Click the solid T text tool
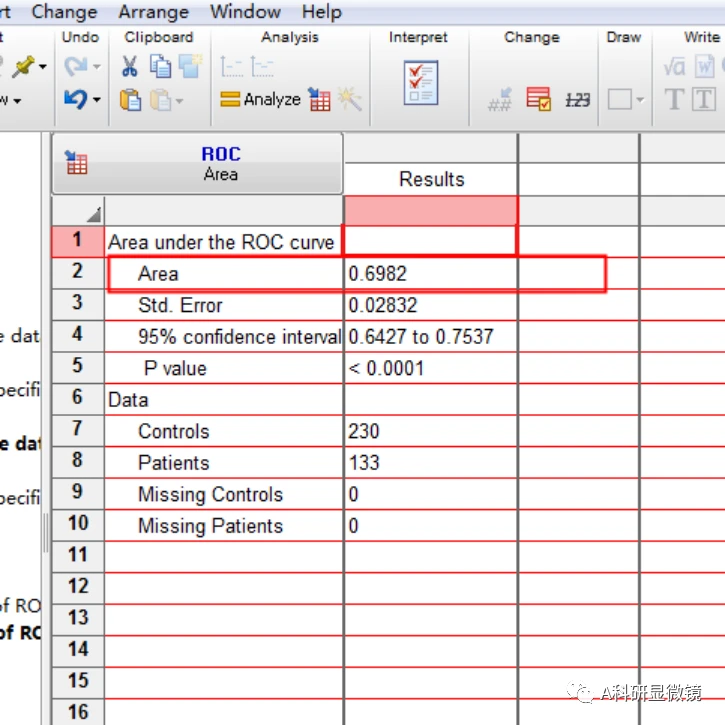The height and width of the screenshot is (725, 725). [674, 99]
